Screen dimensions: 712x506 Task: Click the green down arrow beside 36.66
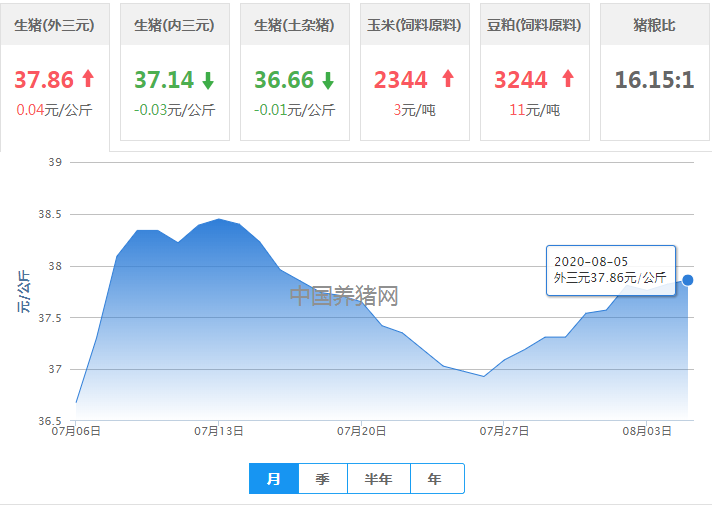(327, 80)
